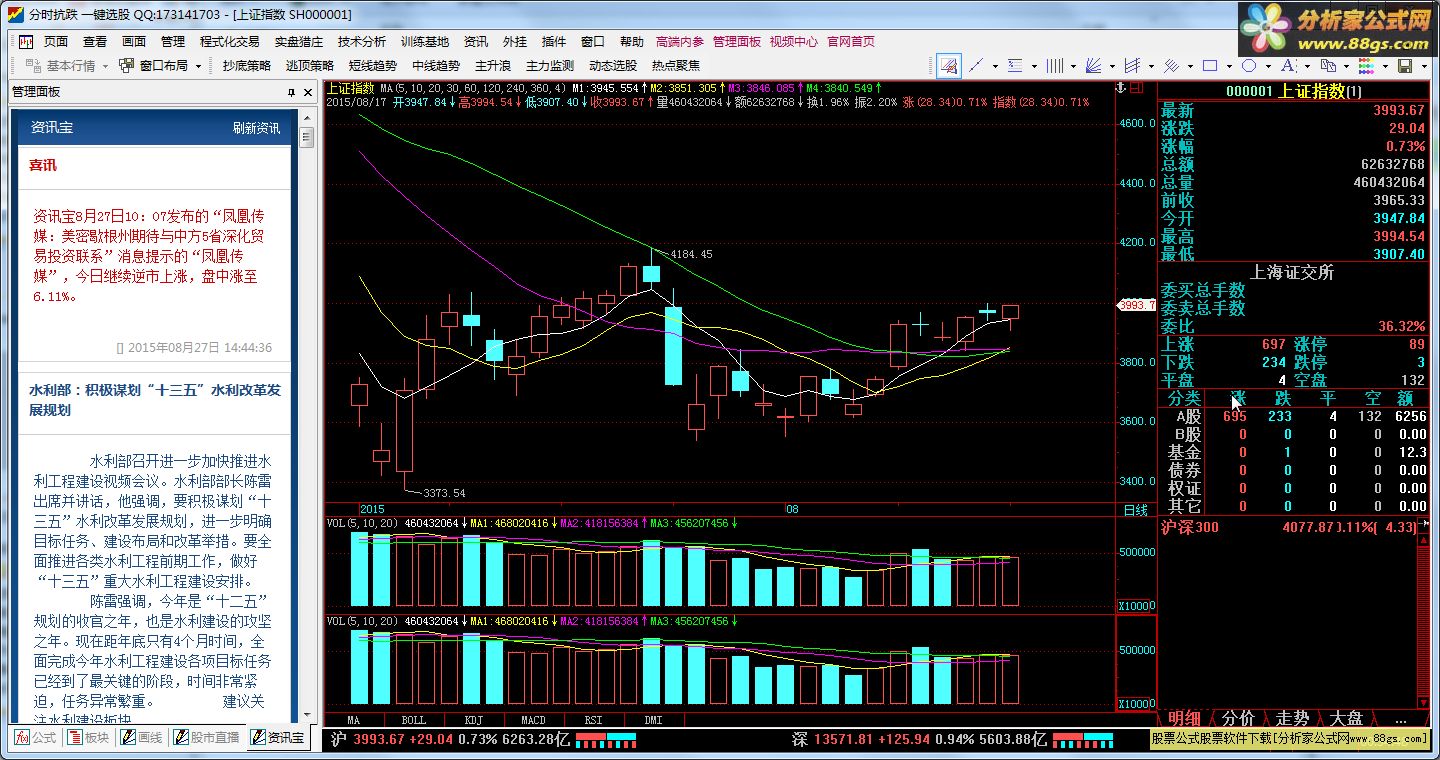Click the 逃顶策略 toolbar button
Viewport: 1440px width, 760px height.
click(310, 66)
